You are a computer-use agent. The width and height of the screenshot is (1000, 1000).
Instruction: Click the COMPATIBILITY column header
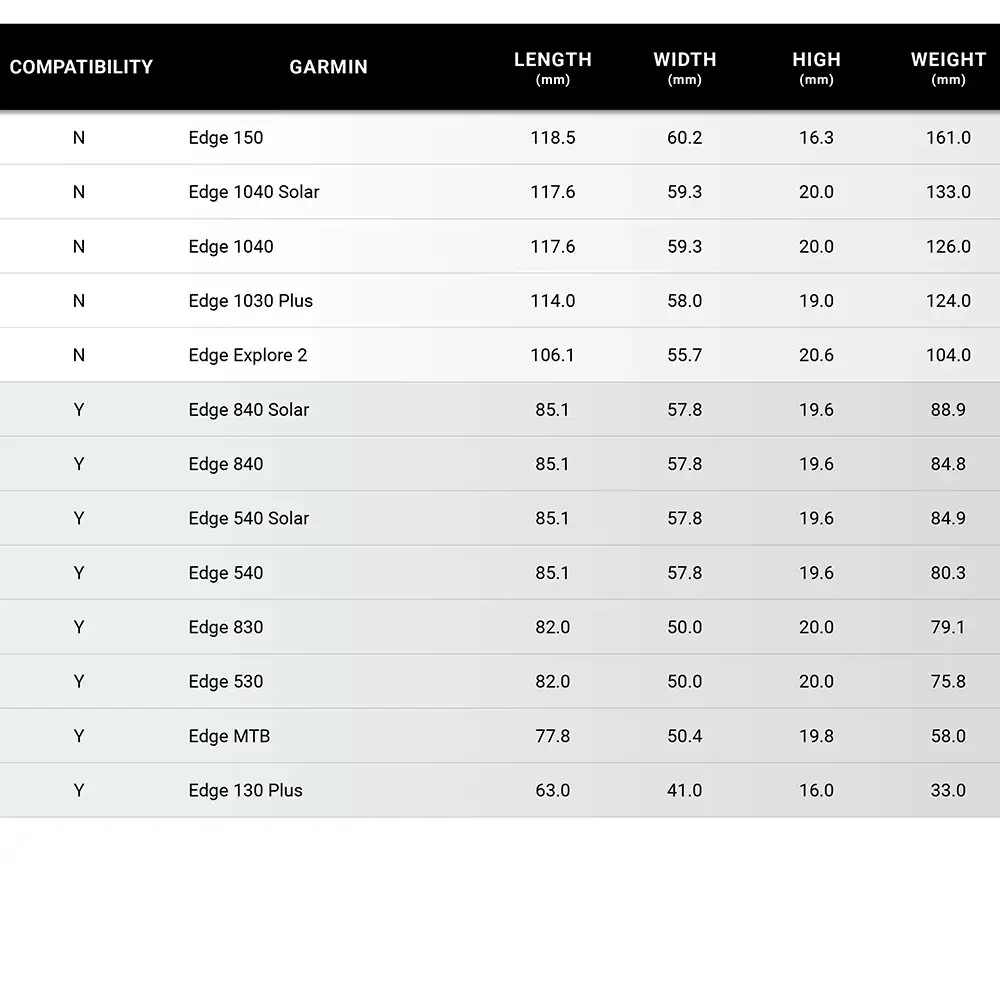pyautogui.click(x=81, y=67)
